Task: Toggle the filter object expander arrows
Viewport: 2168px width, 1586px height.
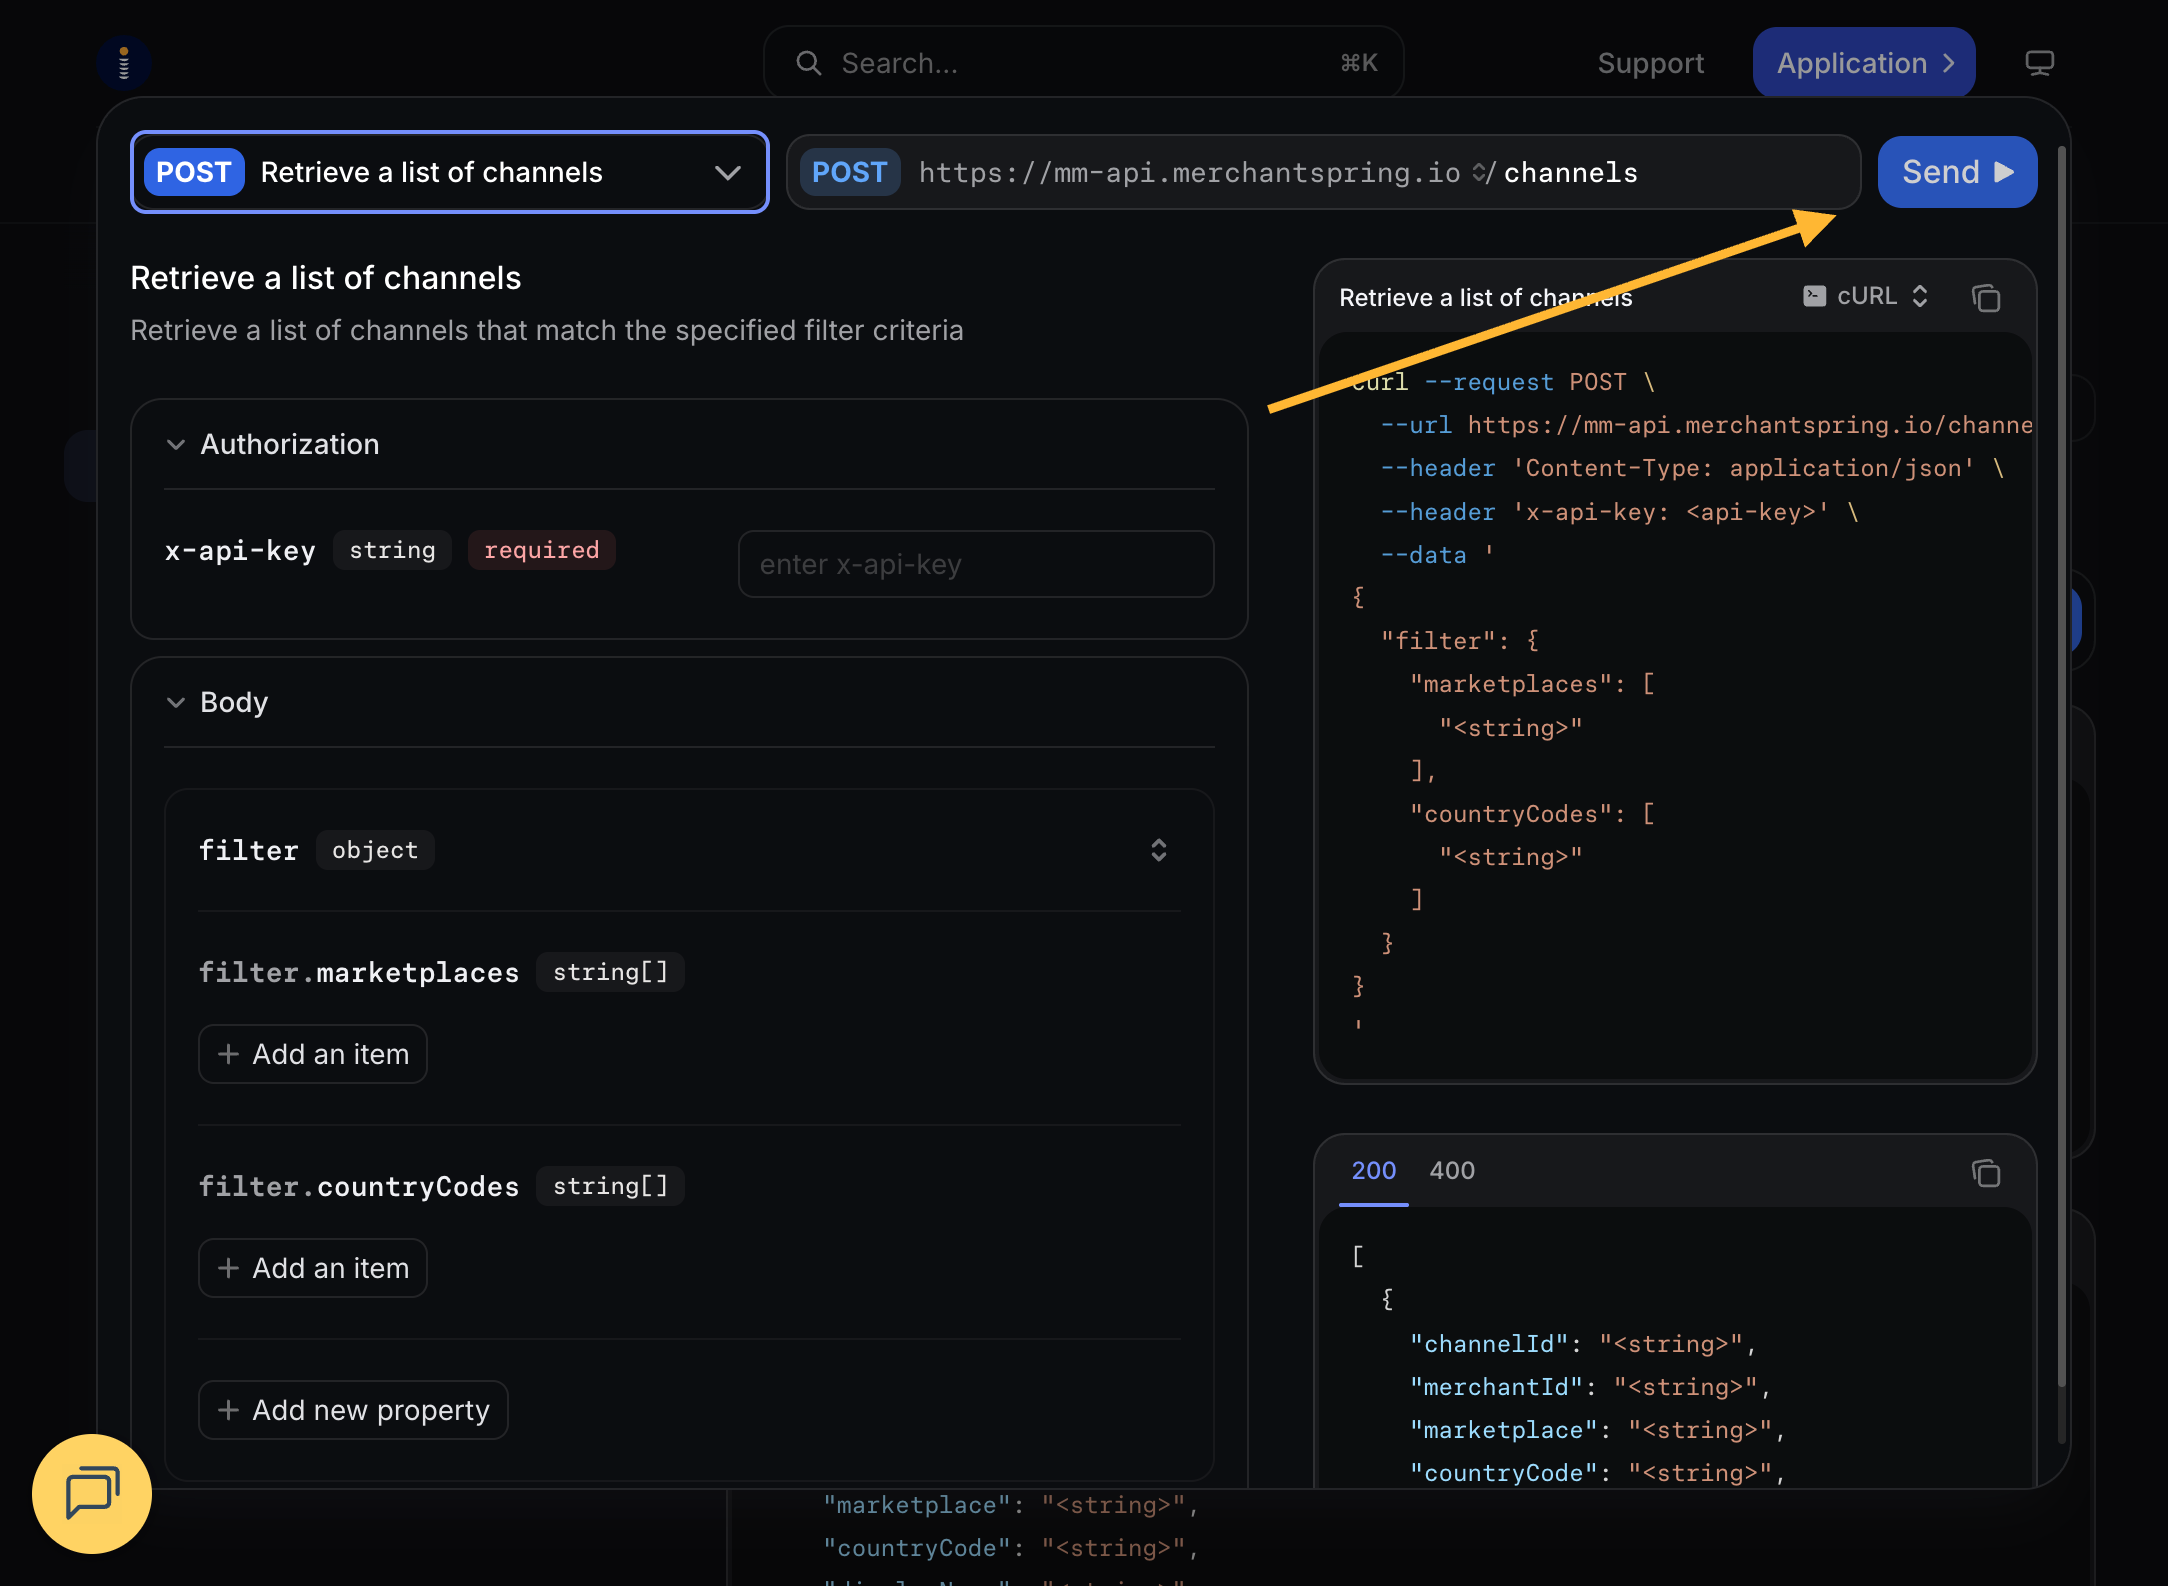Action: 1158,850
